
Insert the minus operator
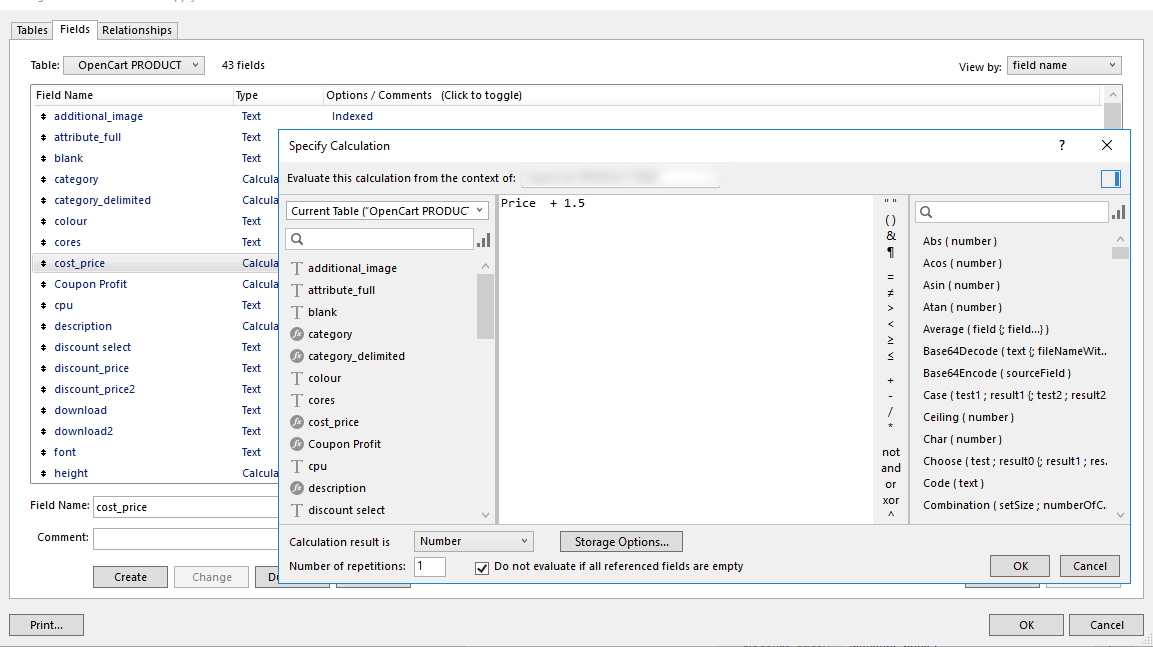coord(890,396)
